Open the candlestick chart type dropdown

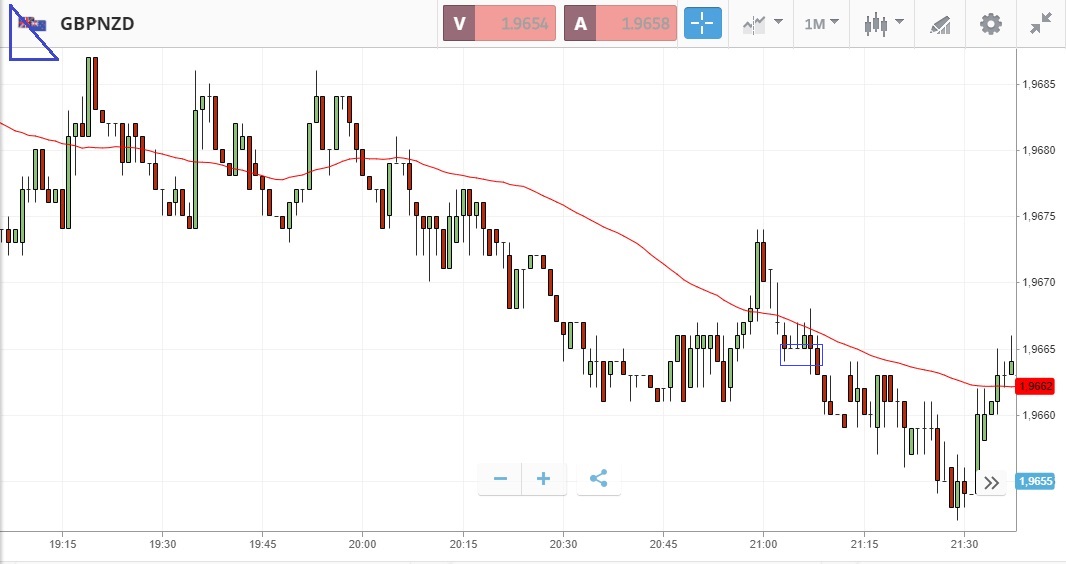(x=884, y=24)
